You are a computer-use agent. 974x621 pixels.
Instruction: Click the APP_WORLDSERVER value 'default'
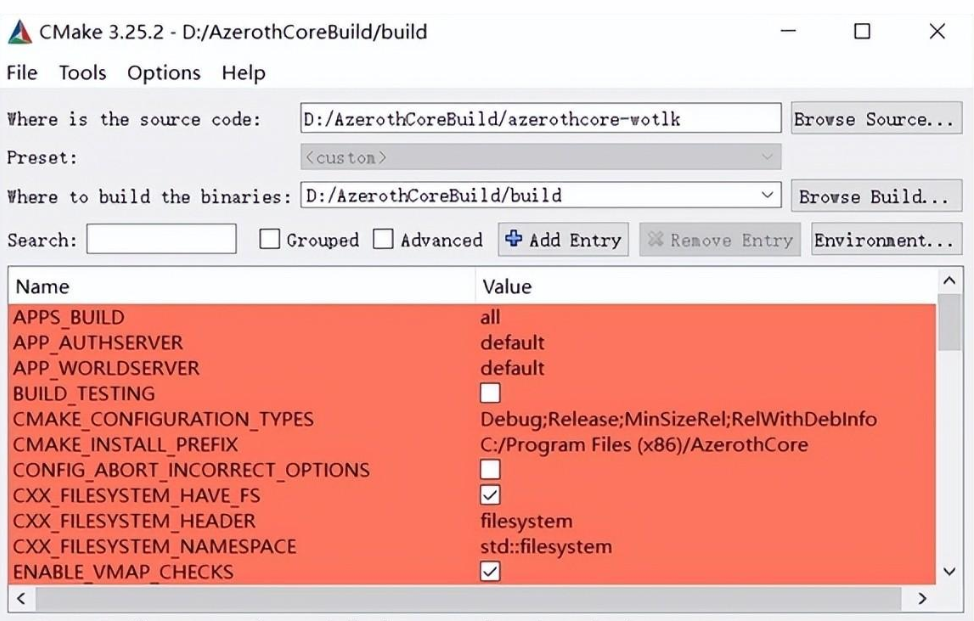point(512,368)
